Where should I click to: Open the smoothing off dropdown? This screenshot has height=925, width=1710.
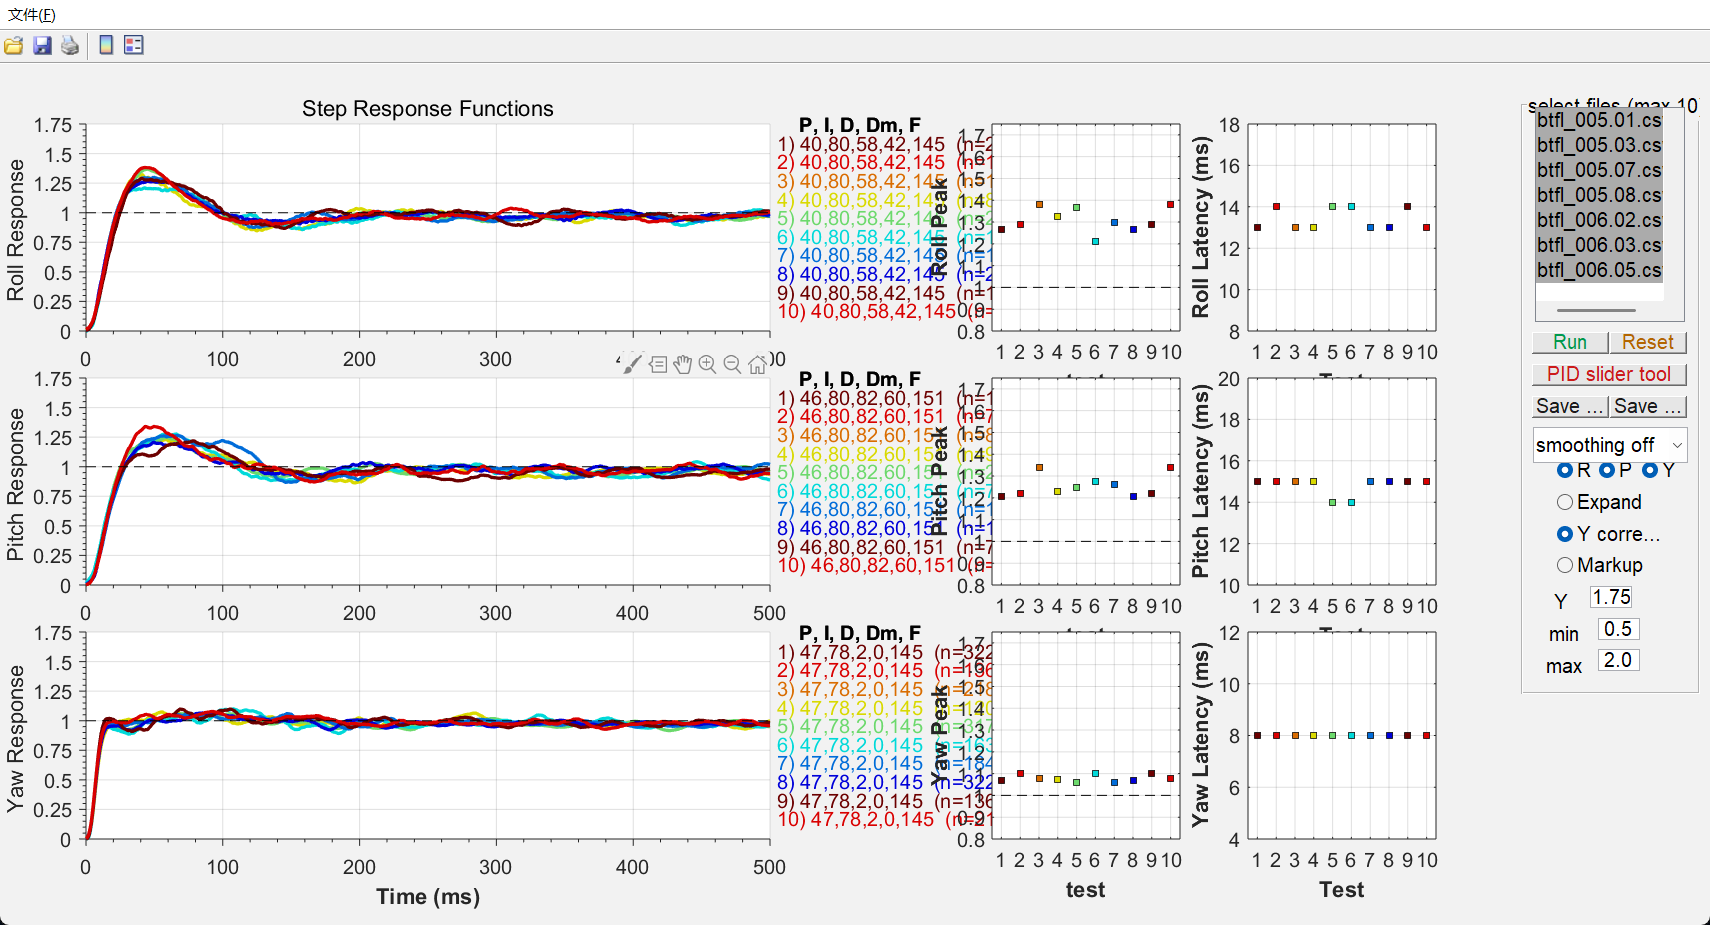point(1609,445)
